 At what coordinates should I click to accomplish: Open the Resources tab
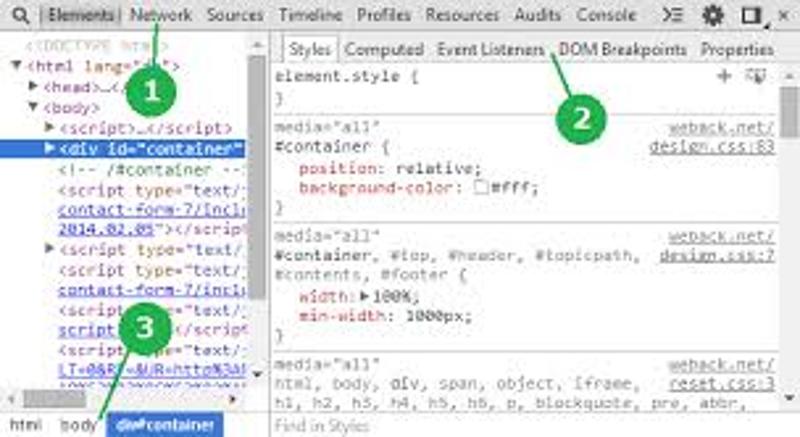coord(462,15)
